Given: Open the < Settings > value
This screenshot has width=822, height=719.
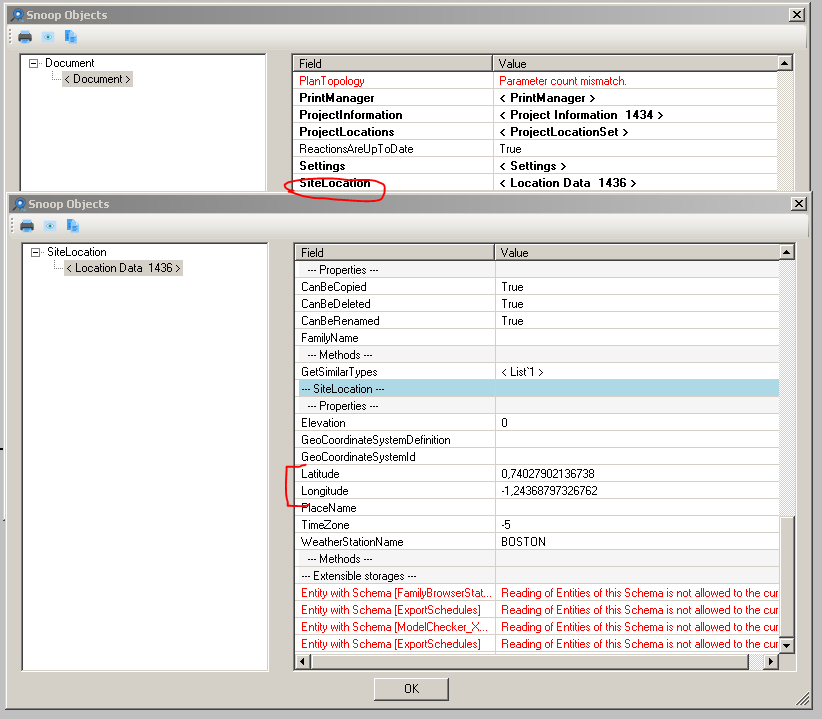Looking at the screenshot, I should point(533,166).
